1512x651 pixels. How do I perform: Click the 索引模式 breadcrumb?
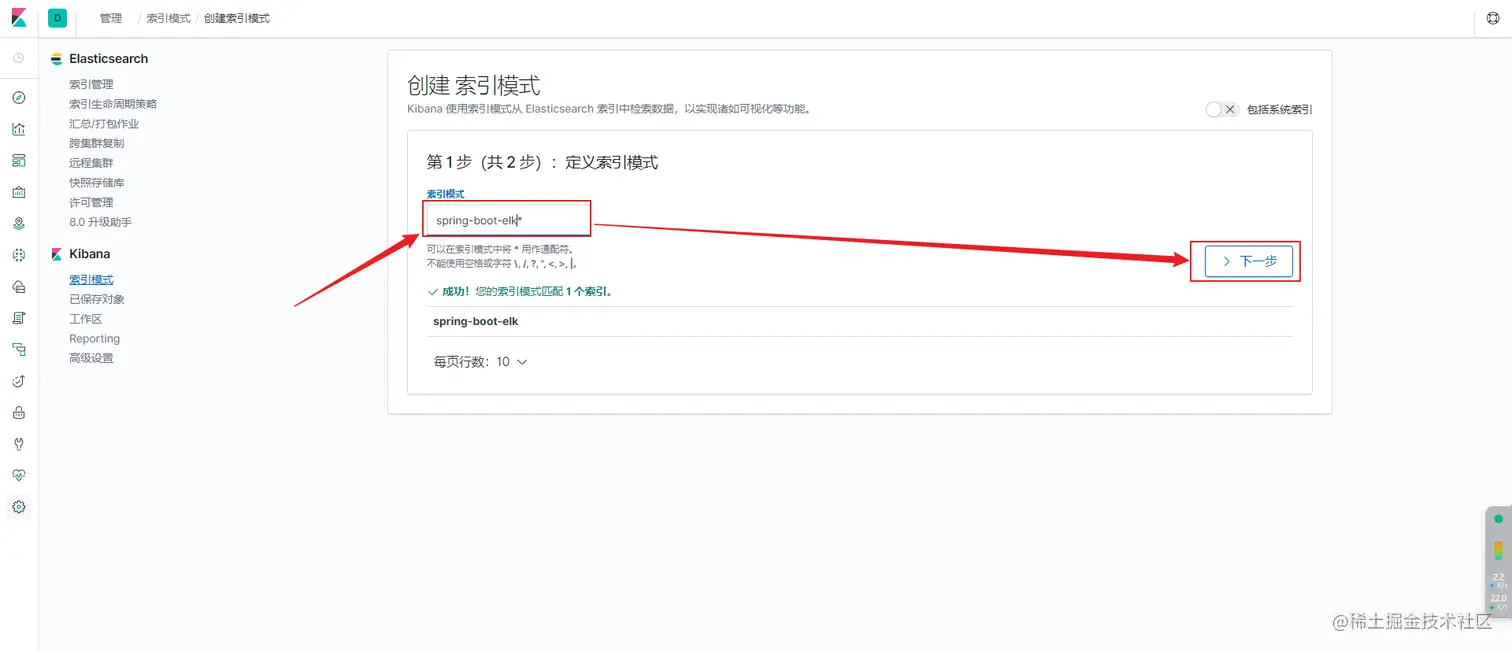168,19
